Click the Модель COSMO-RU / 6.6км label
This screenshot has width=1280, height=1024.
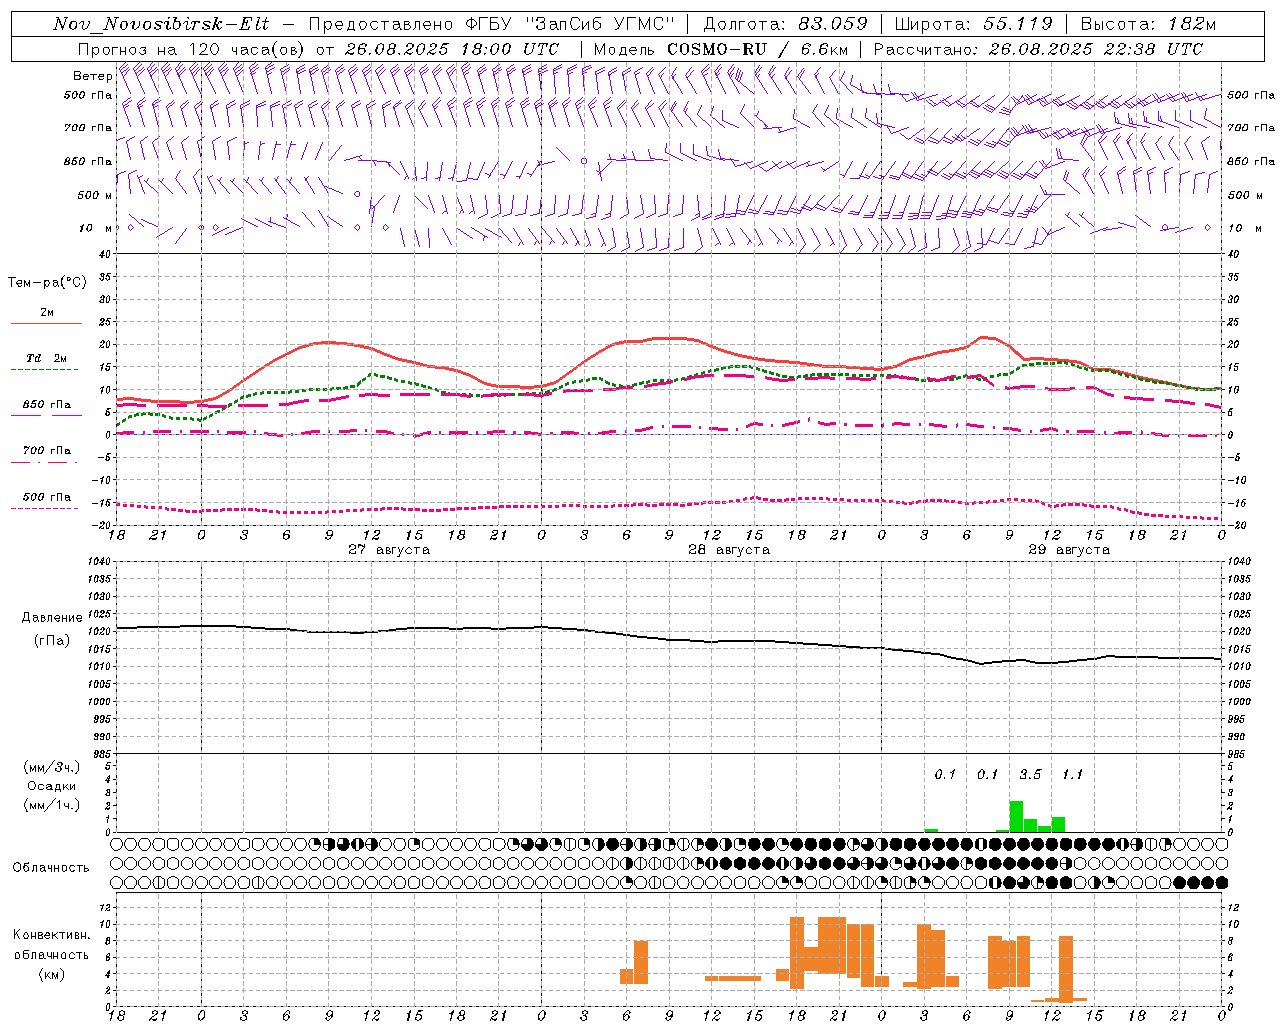tap(721, 49)
